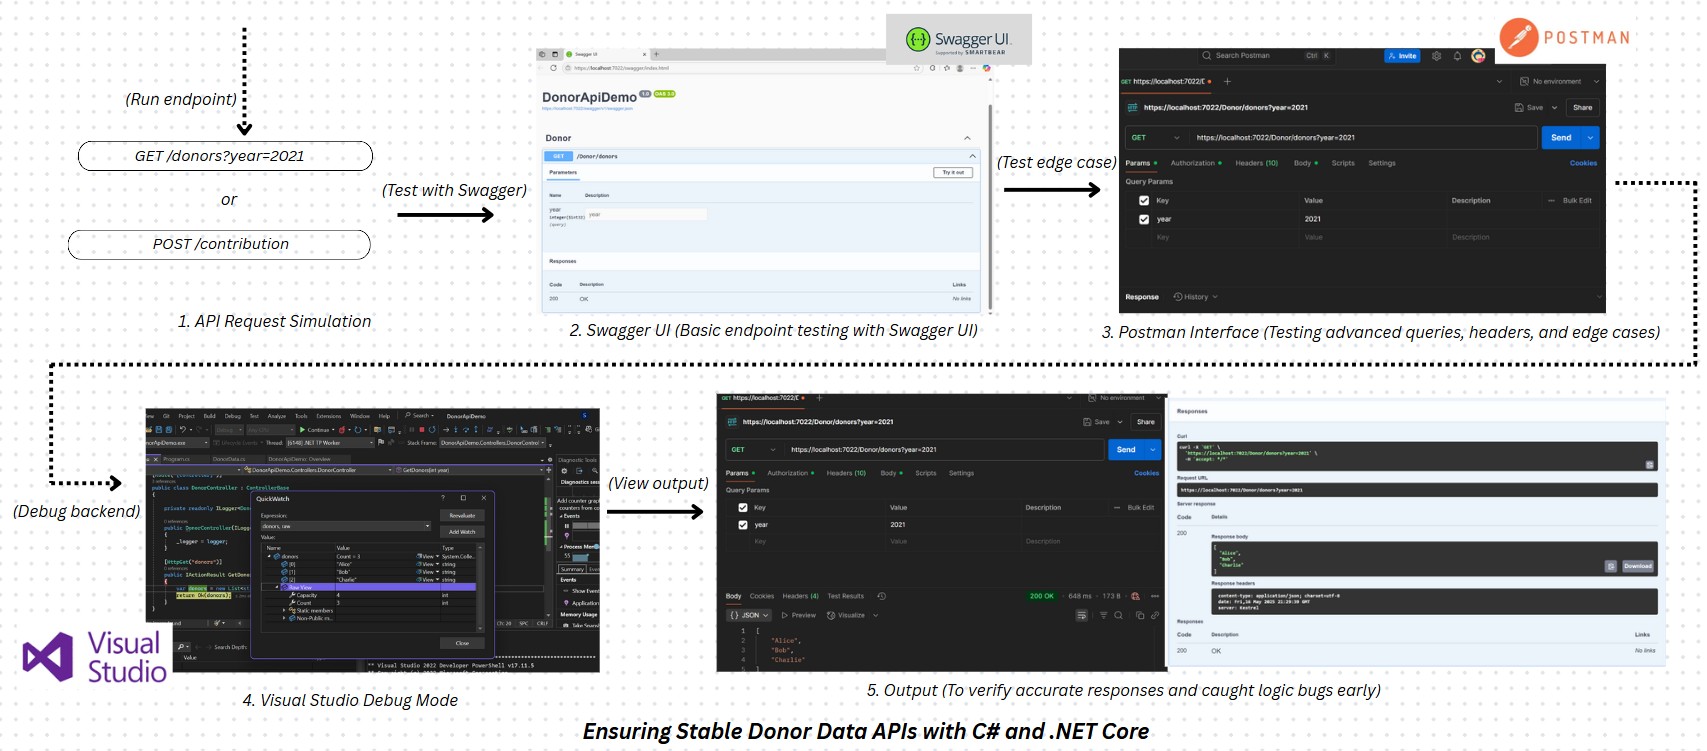Click the Search Postman field

tap(1266, 56)
